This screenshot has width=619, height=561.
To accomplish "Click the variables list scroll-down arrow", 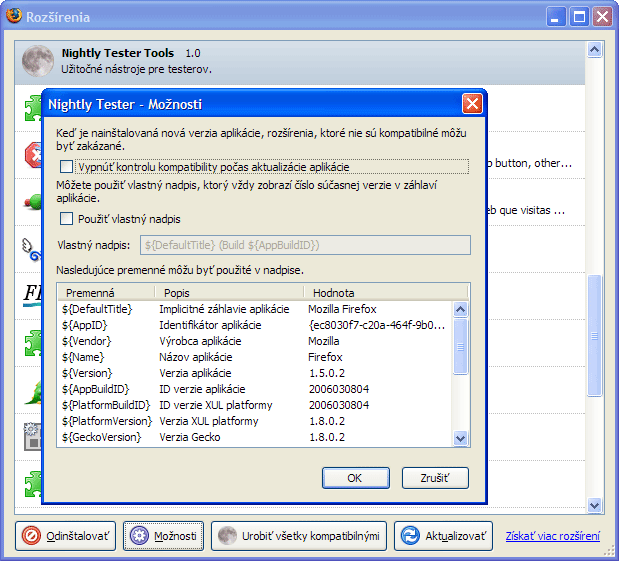I will pyautogui.click(x=461, y=438).
